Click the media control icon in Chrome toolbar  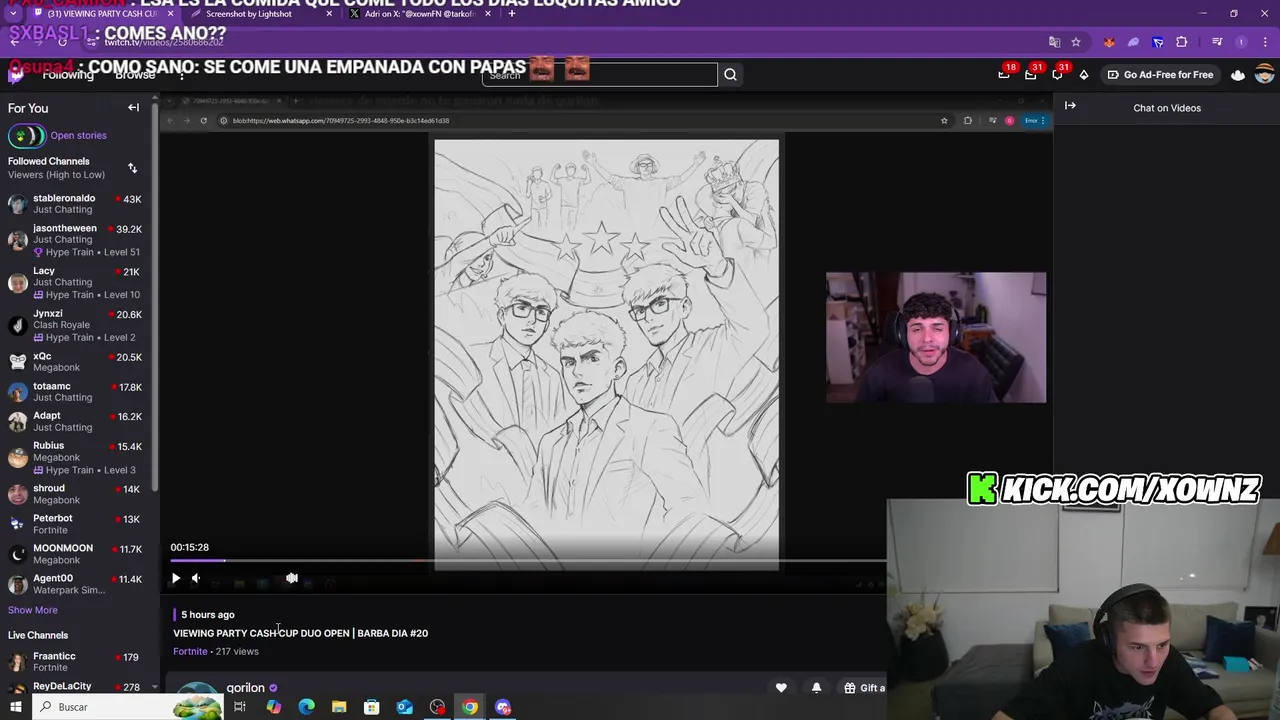coord(1217,42)
